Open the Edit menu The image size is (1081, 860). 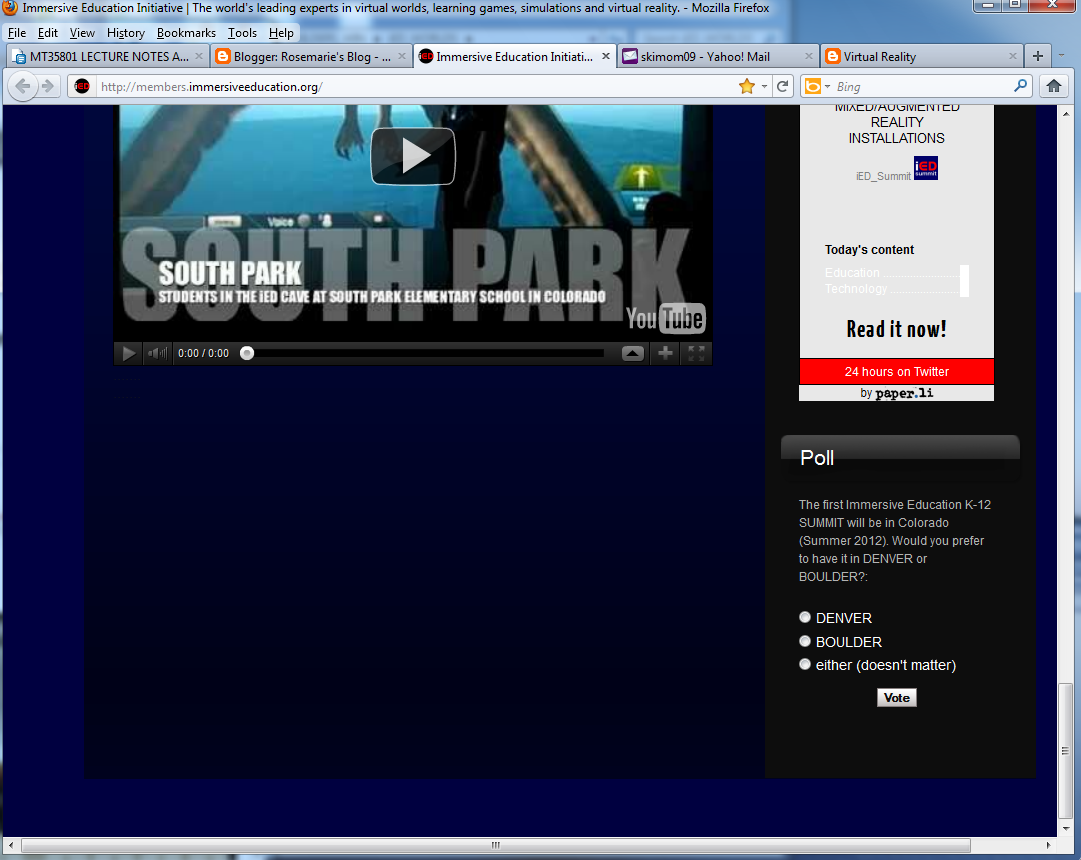point(48,32)
